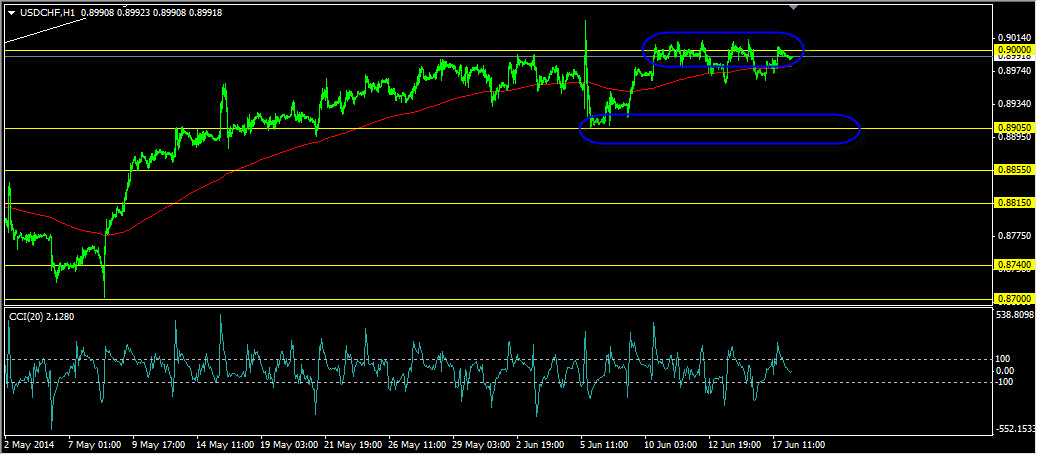This screenshot has height=455, width=1037.
Task: Click the 0.87750 price scale value
Action: pyautogui.click(x=1014, y=235)
